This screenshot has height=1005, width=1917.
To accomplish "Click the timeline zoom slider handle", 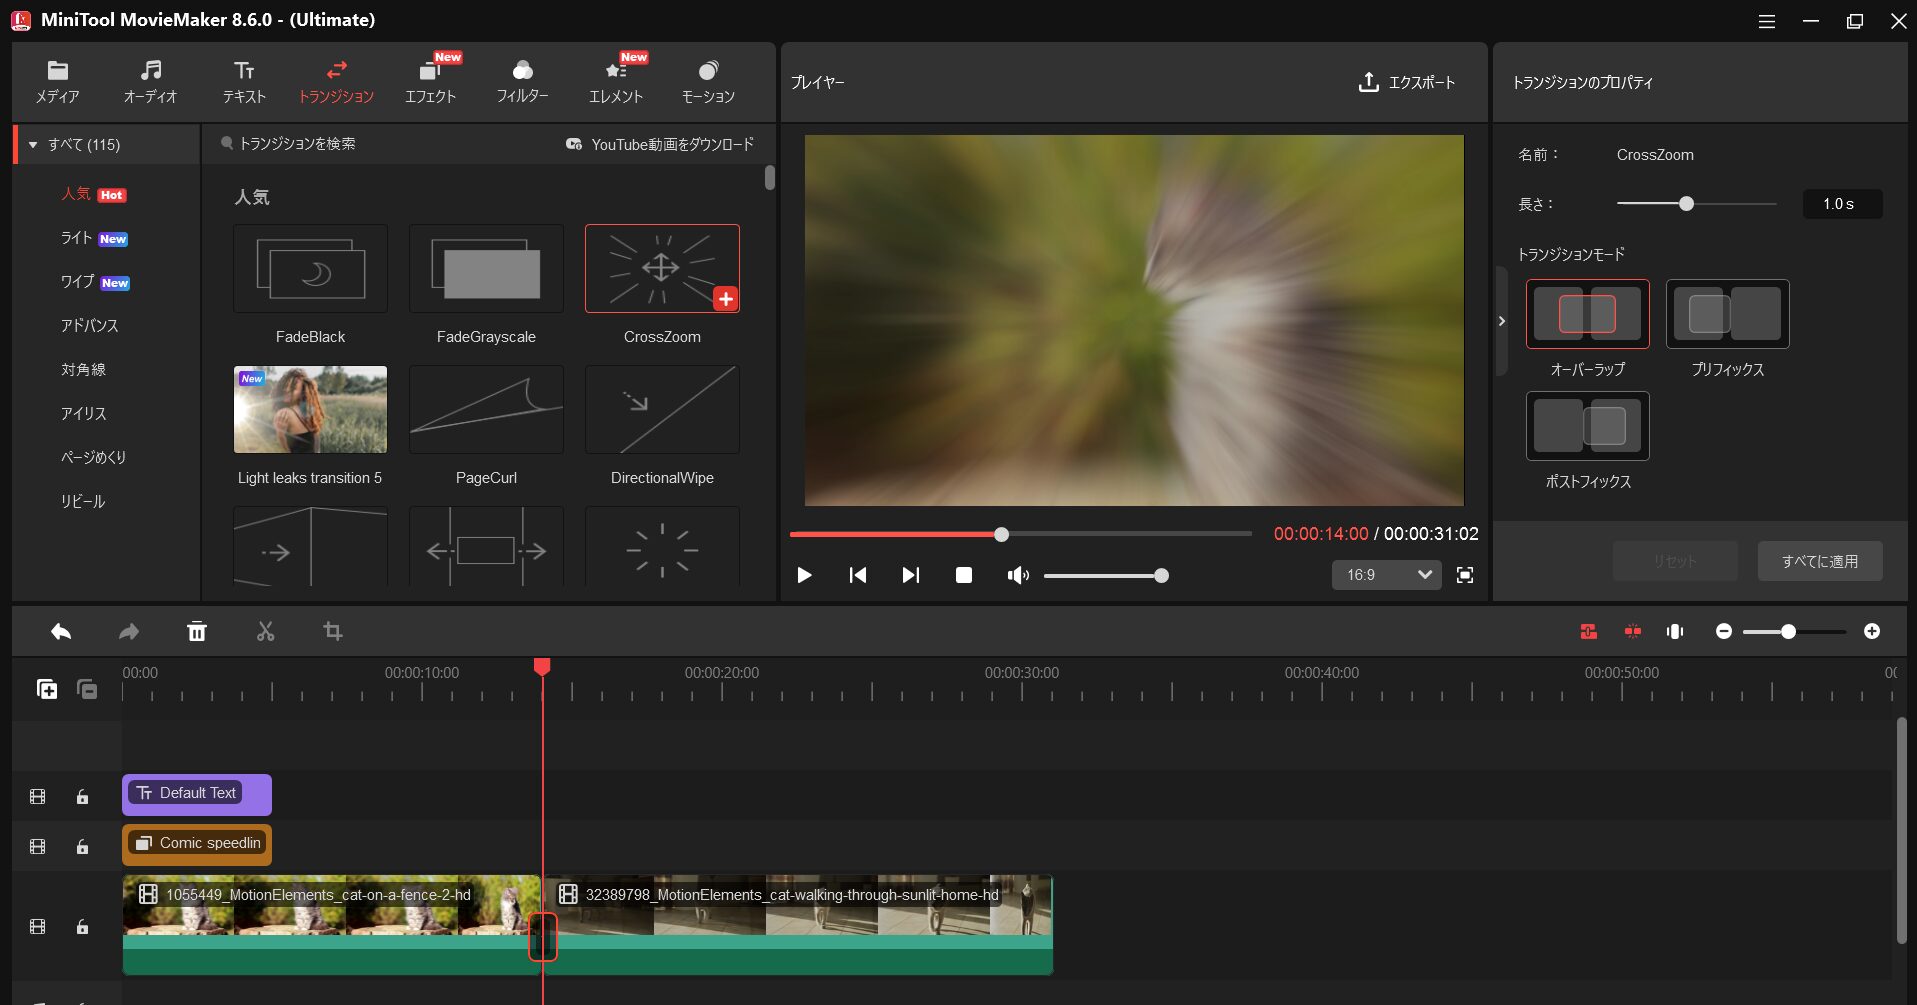I will pyautogui.click(x=1788, y=632).
